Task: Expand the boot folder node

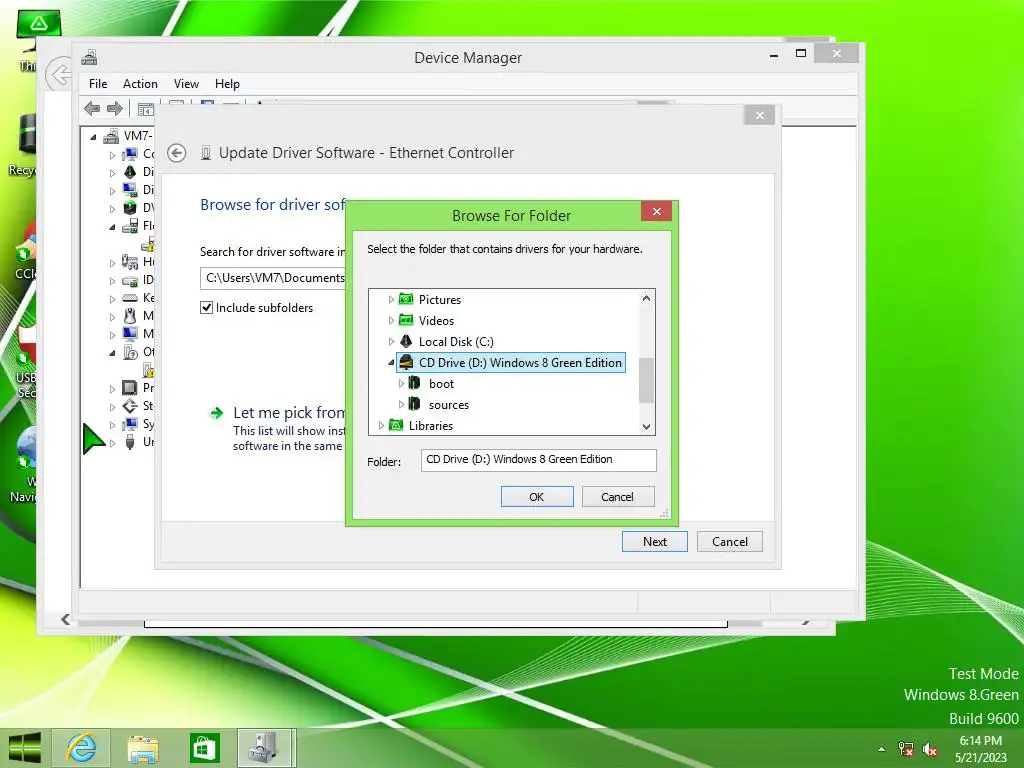Action: 401,383
